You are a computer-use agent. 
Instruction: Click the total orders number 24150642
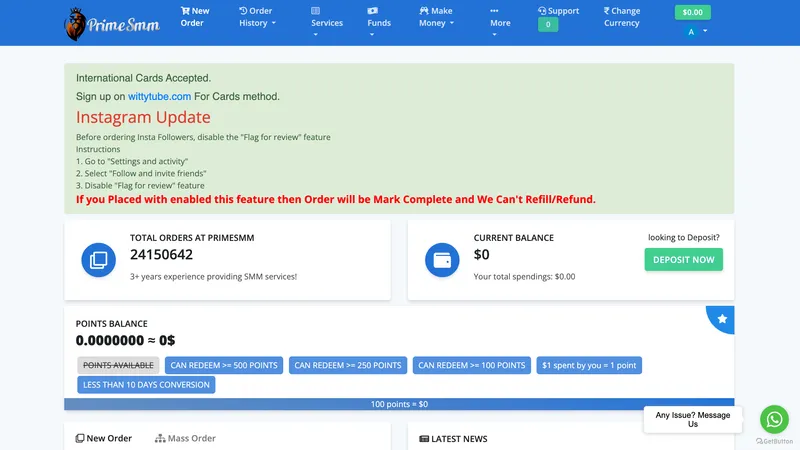coord(161,255)
